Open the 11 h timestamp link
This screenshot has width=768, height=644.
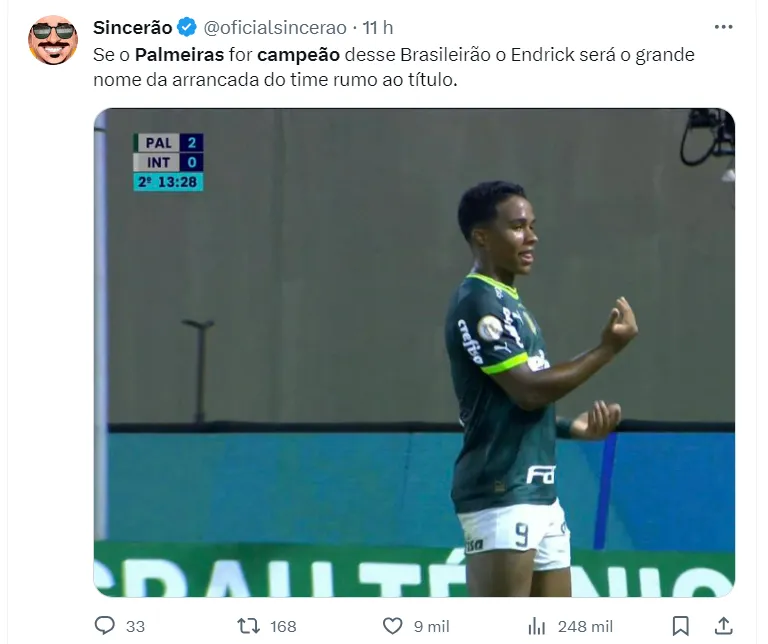(x=378, y=27)
